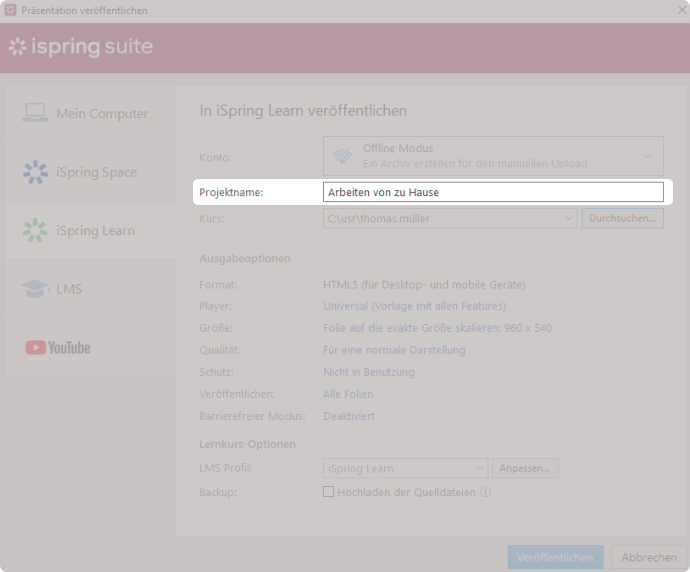Click the LMS graduation cap icon

[35, 289]
